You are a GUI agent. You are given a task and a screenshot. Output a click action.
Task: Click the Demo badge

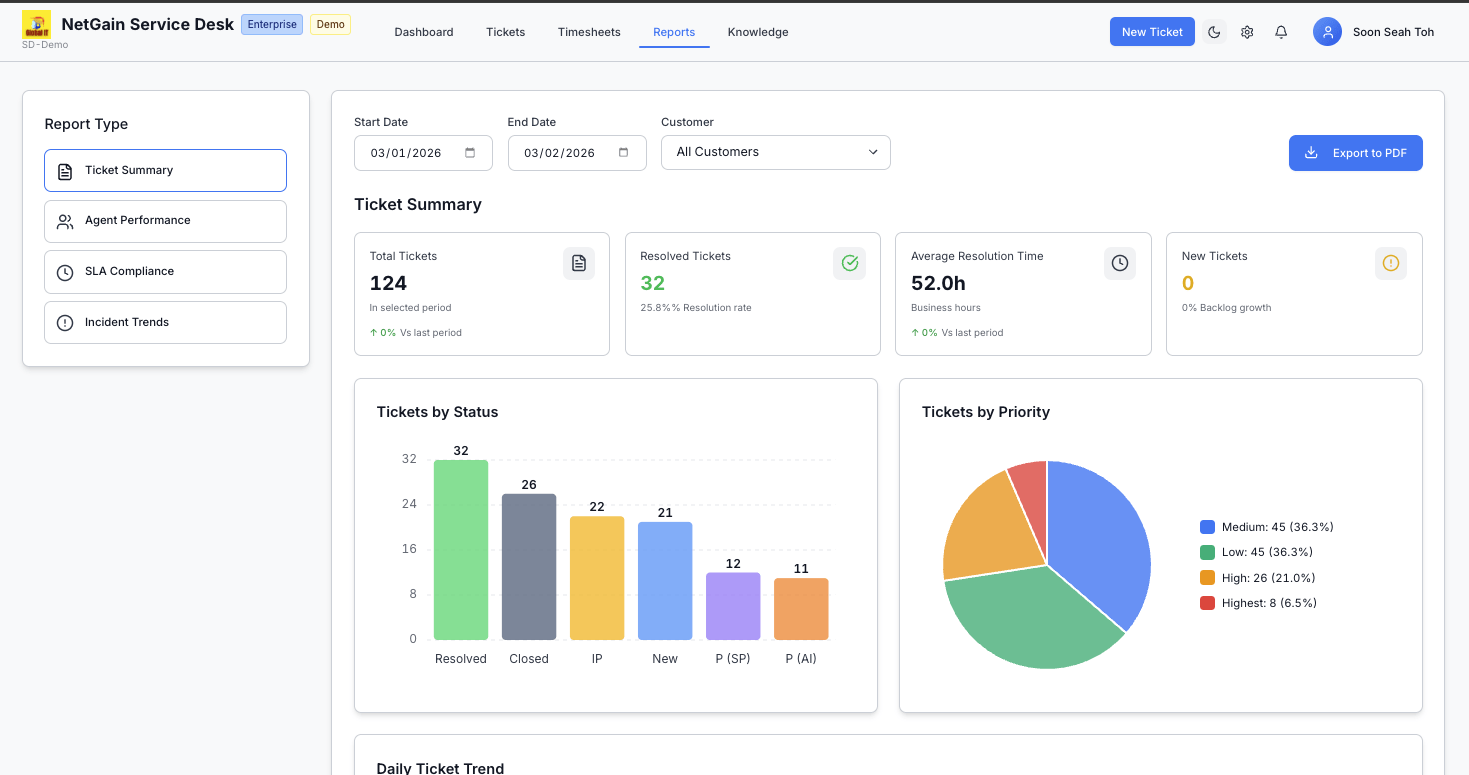tap(330, 24)
